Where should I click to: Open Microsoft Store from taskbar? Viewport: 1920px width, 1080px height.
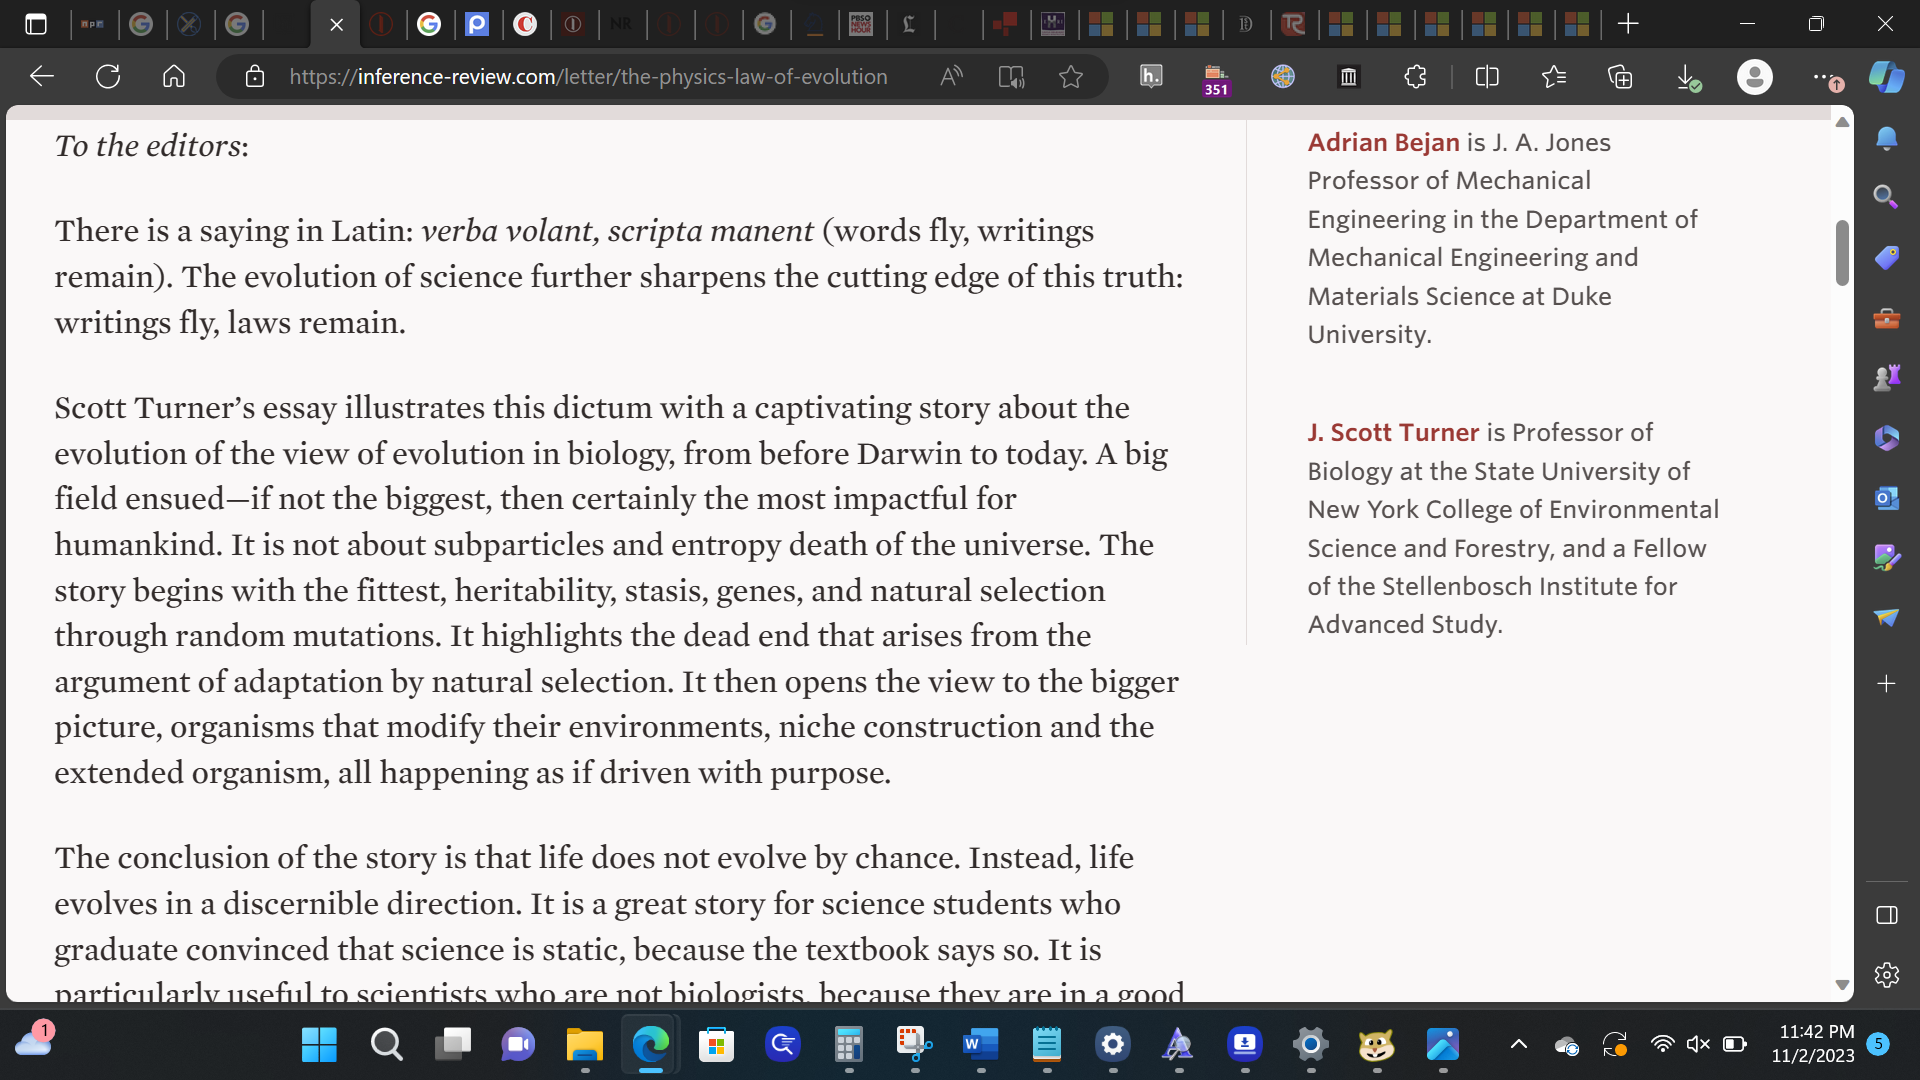point(716,1045)
